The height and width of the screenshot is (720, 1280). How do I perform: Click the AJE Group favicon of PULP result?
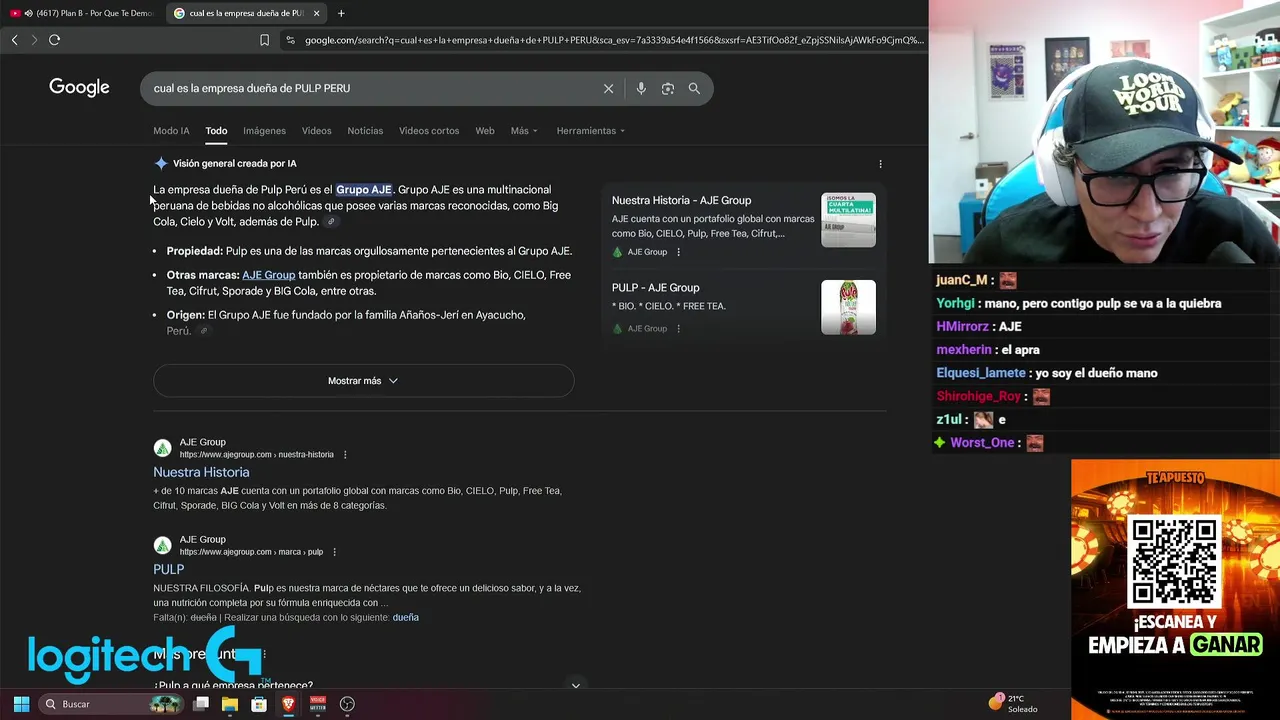coord(162,545)
